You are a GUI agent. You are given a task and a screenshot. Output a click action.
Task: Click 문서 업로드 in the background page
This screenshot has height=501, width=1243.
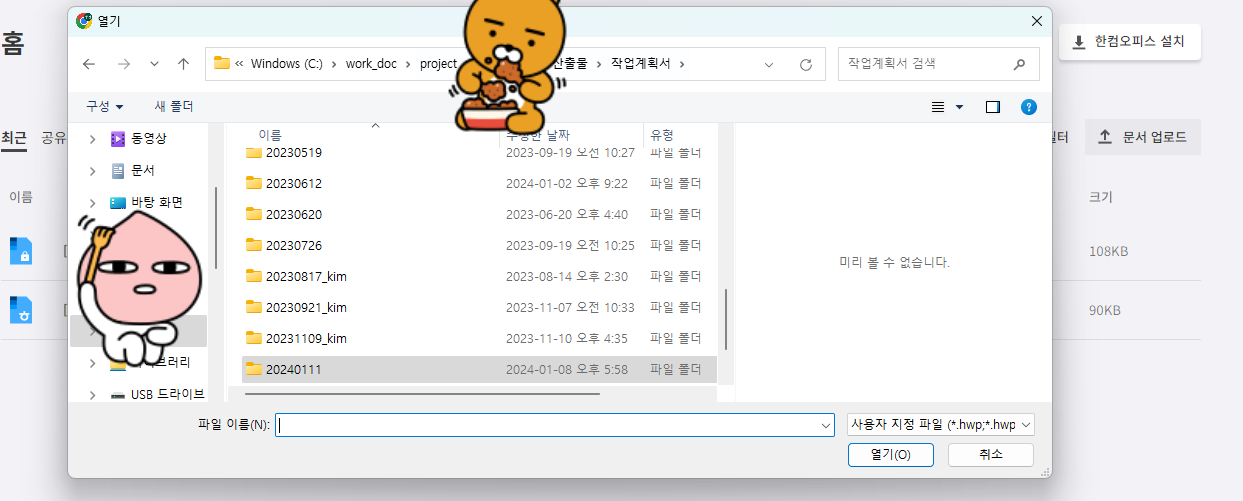pos(1143,137)
